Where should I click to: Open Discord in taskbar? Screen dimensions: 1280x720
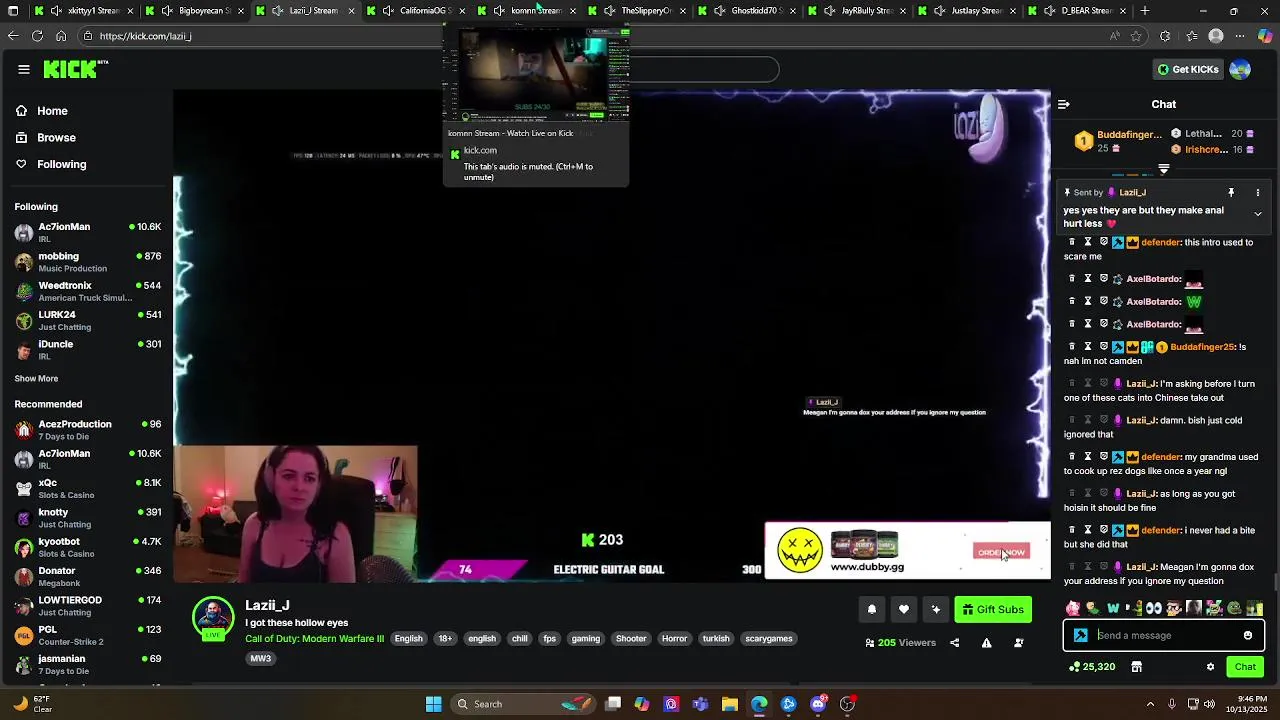(x=818, y=704)
